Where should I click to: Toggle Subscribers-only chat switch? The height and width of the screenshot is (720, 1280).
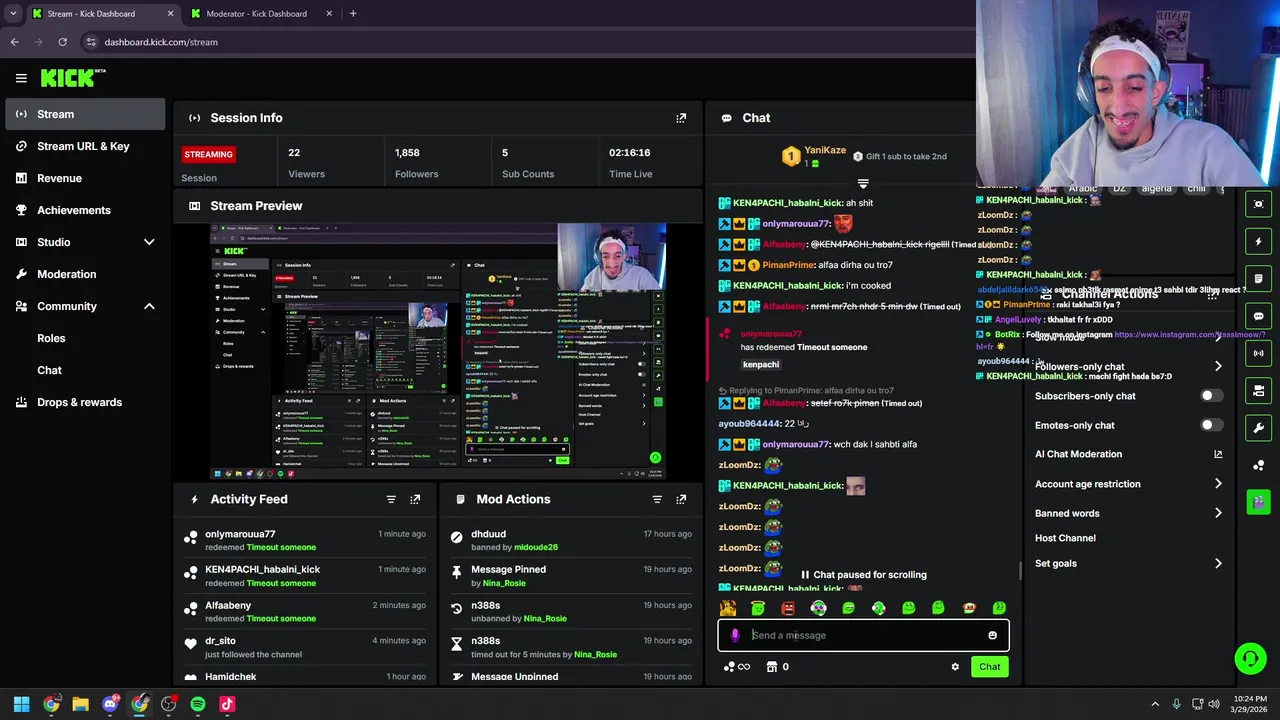tap(1210, 396)
